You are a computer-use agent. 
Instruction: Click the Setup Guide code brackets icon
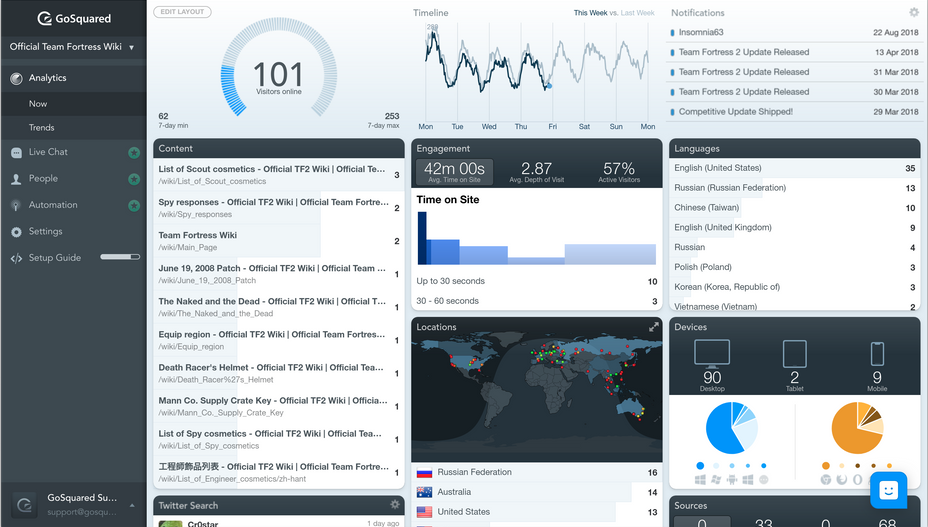tap(17, 258)
